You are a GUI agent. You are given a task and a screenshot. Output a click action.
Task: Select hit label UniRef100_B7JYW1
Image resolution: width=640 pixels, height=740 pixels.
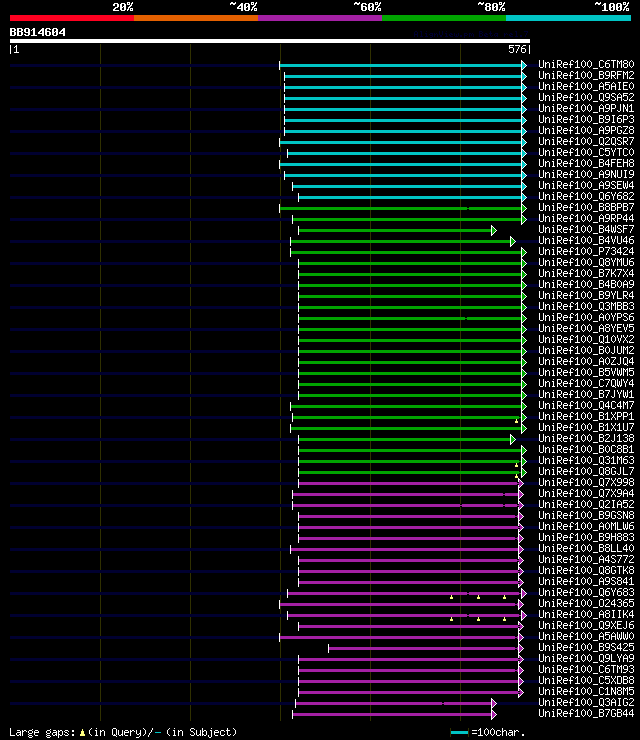pyautogui.click(x=586, y=394)
